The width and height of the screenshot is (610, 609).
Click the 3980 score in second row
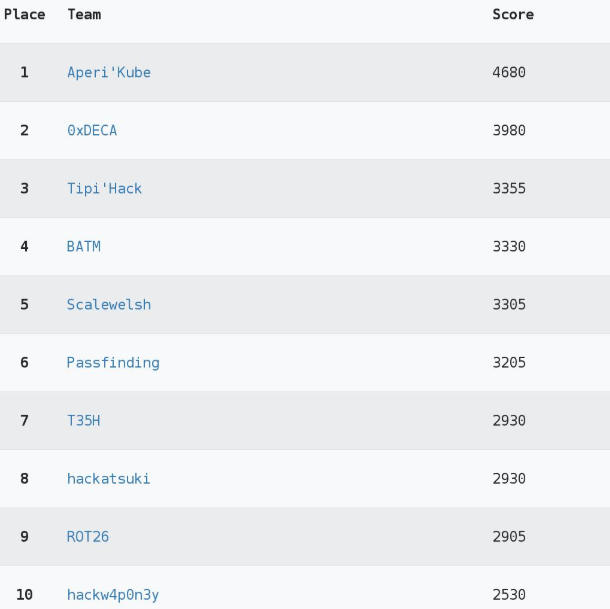point(509,130)
